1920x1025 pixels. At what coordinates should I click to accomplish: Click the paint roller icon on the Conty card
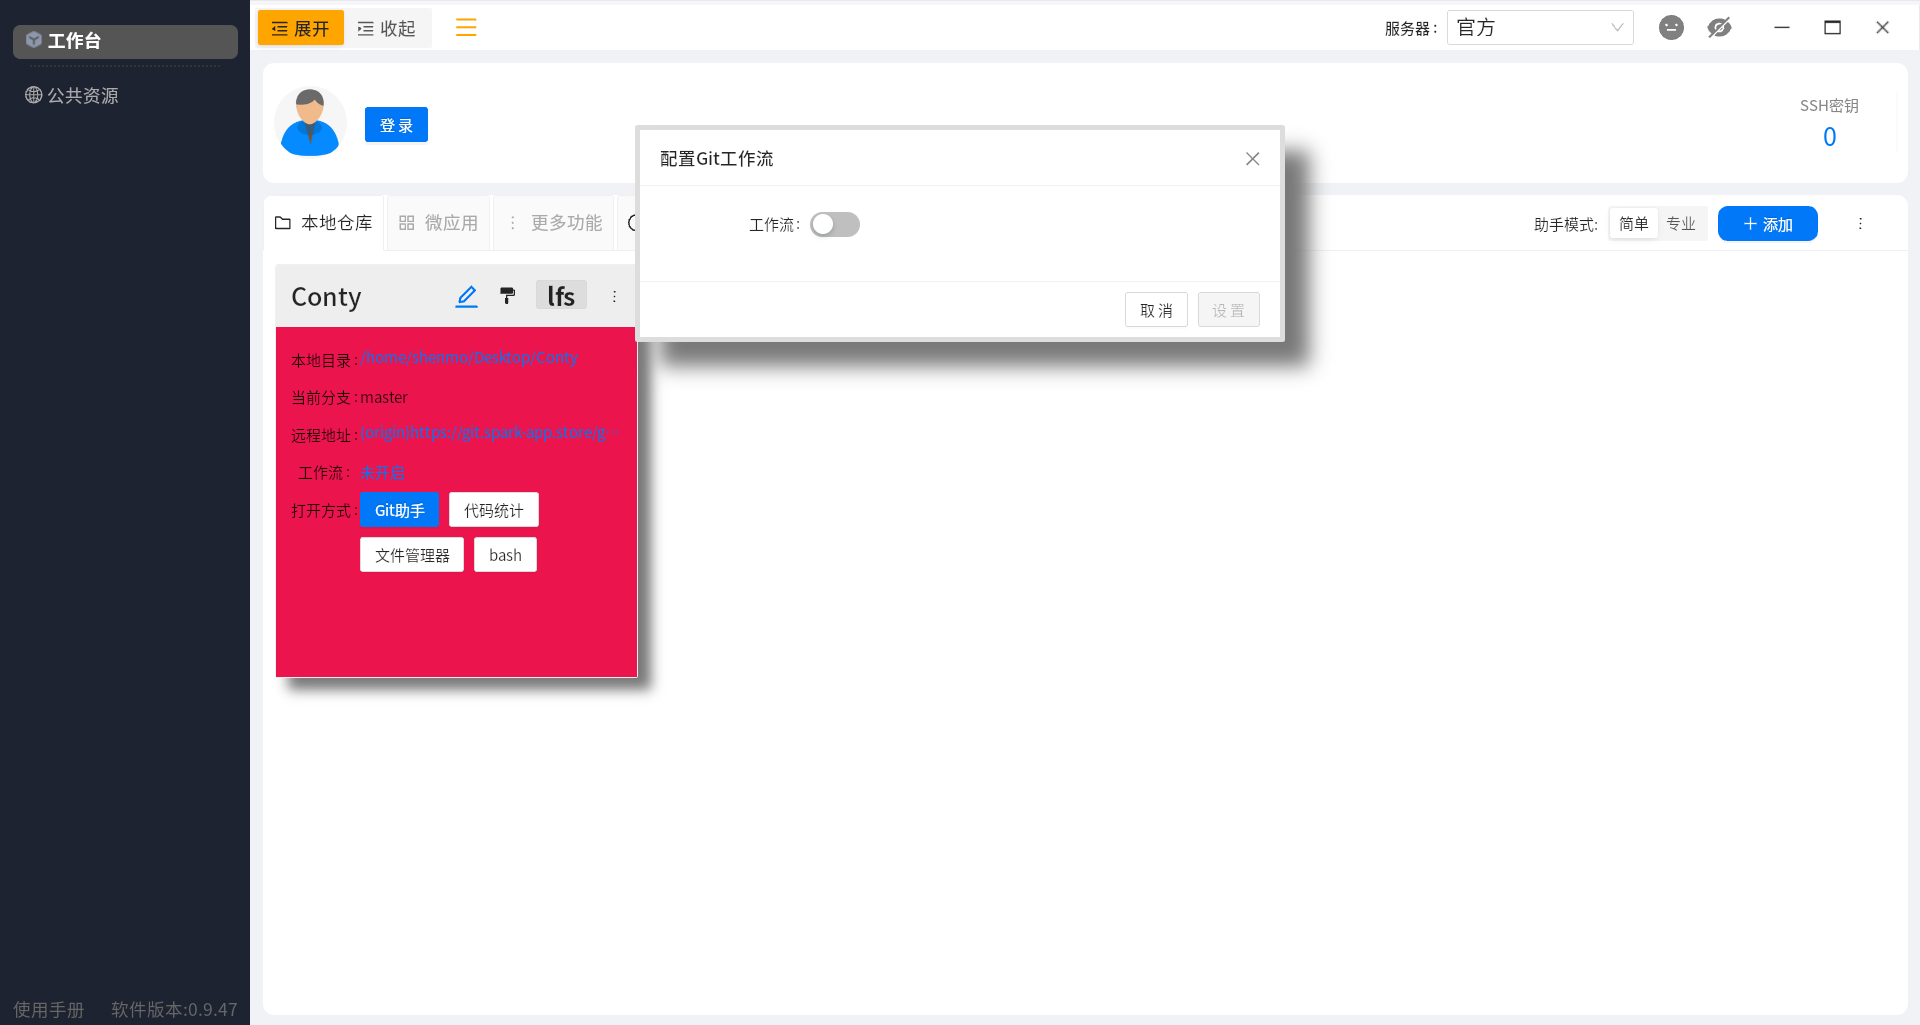pos(508,296)
